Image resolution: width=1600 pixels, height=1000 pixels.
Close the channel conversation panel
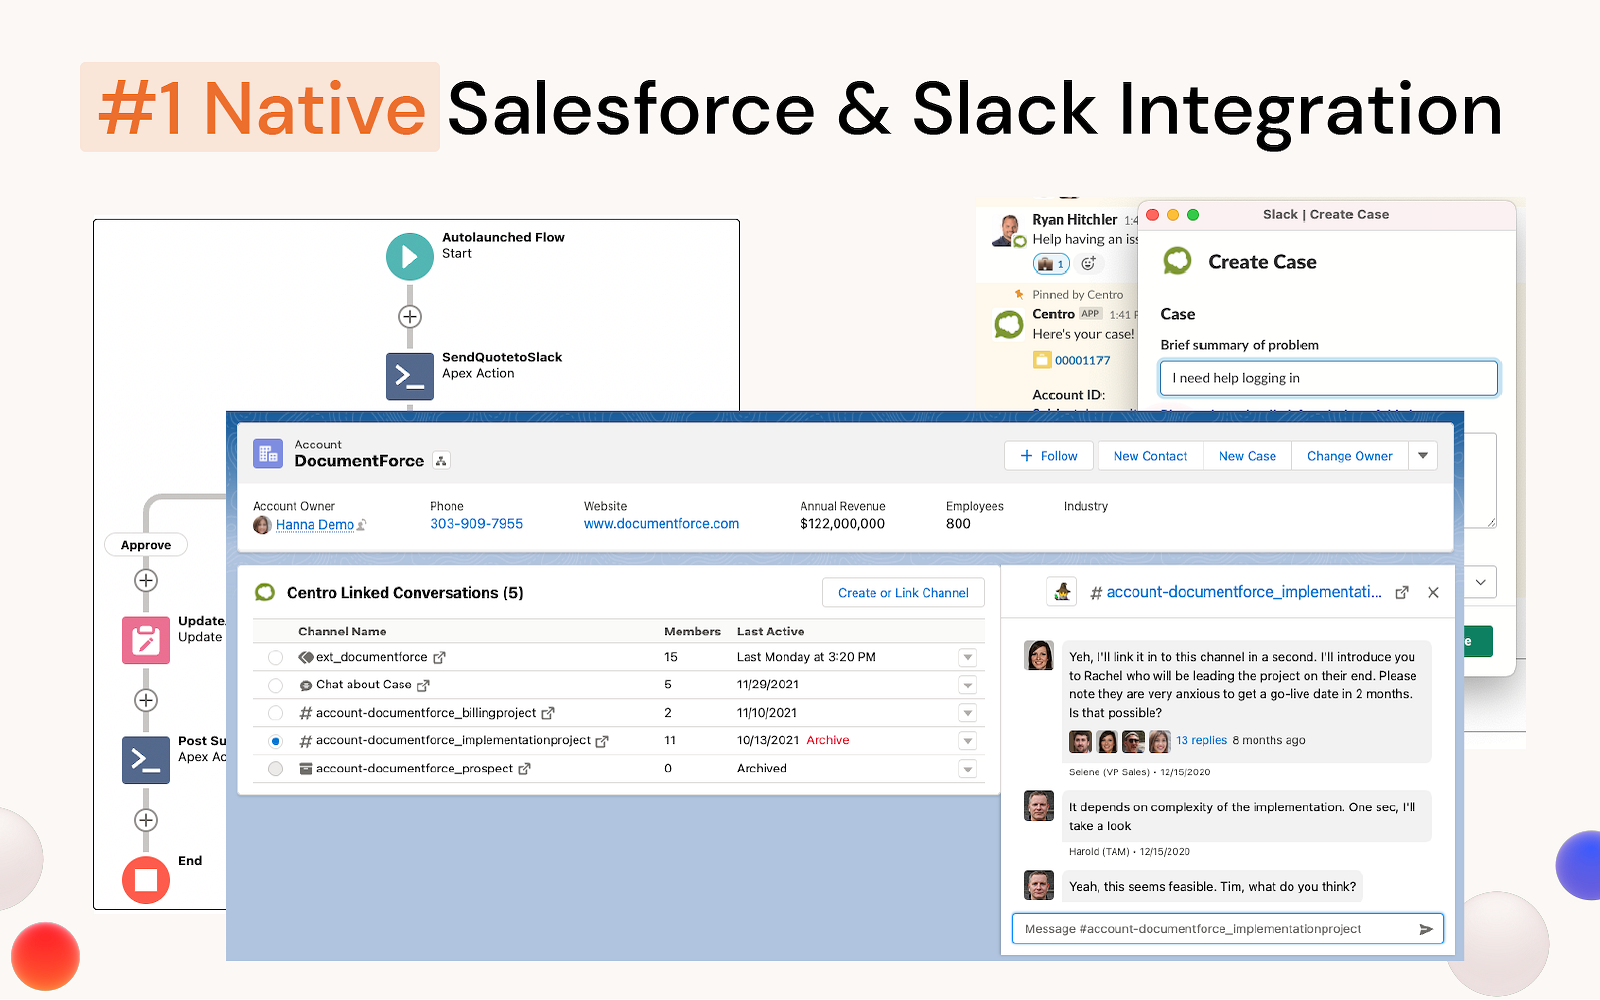pyautogui.click(x=1433, y=593)
